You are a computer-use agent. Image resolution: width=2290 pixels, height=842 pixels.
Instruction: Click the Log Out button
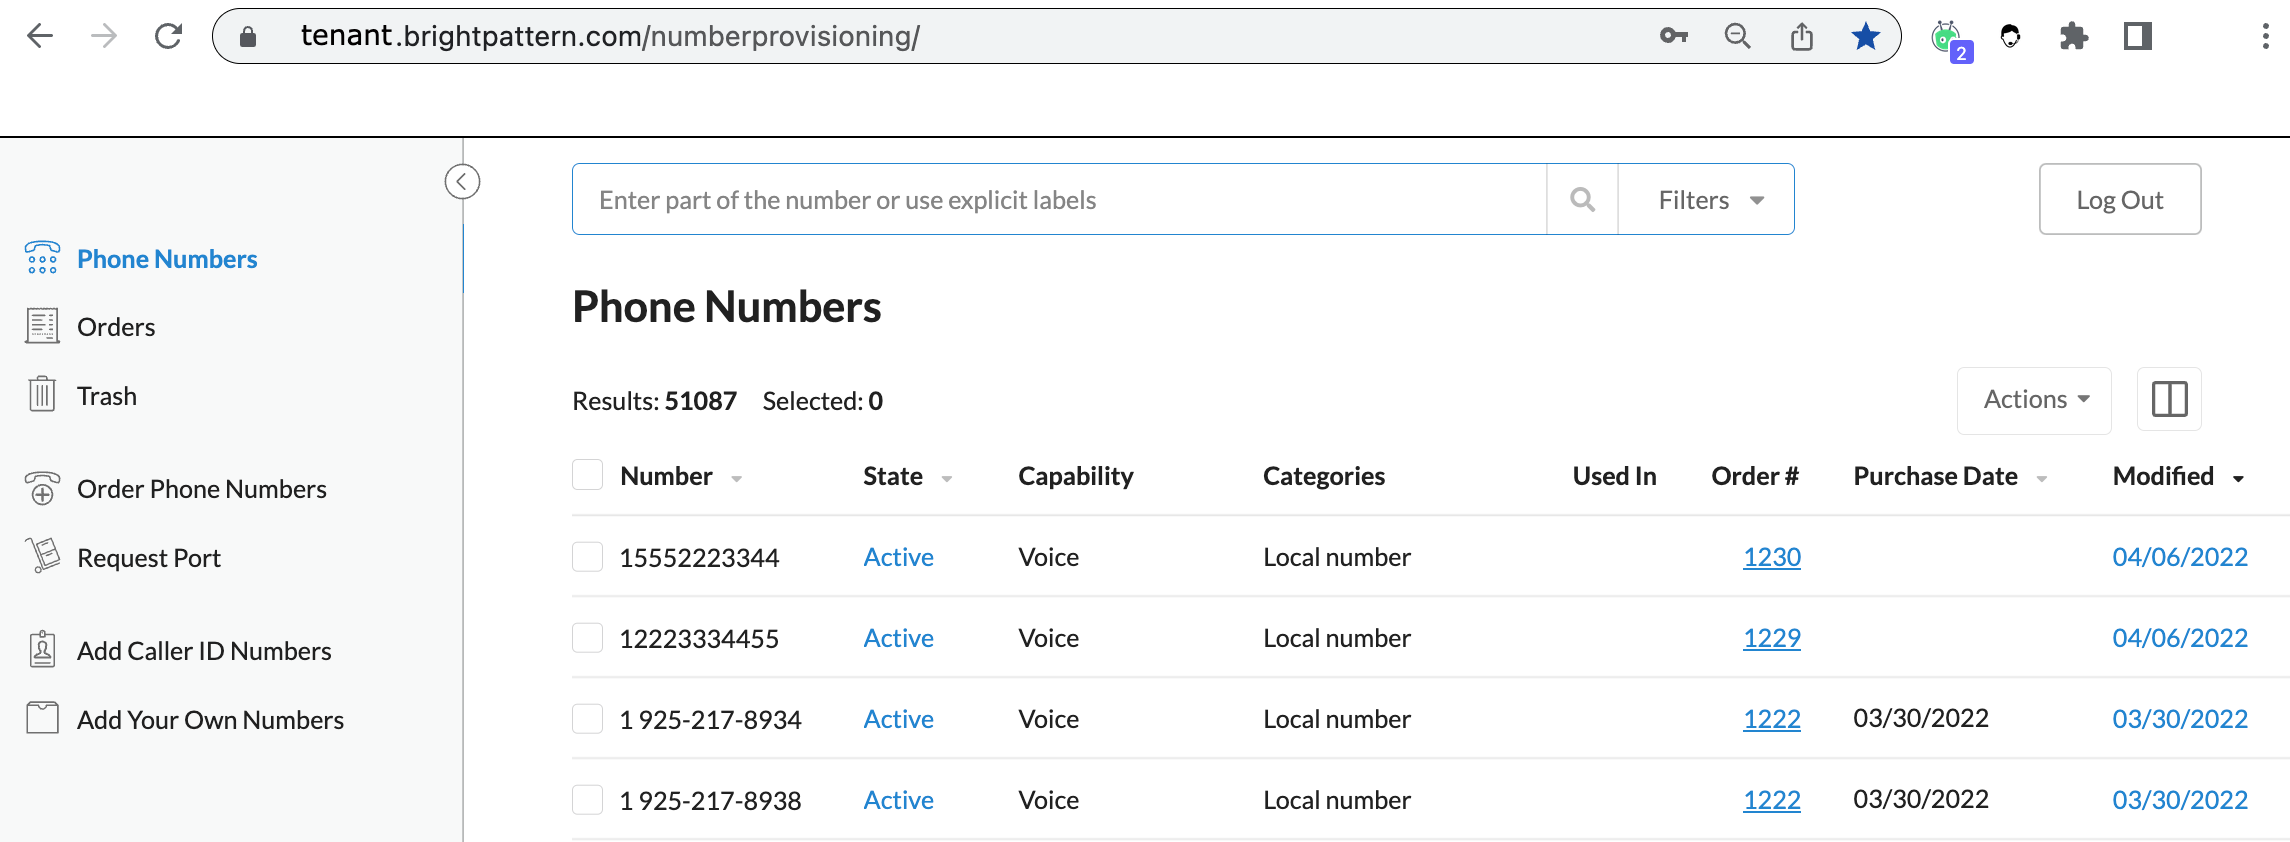point(2120,199)
